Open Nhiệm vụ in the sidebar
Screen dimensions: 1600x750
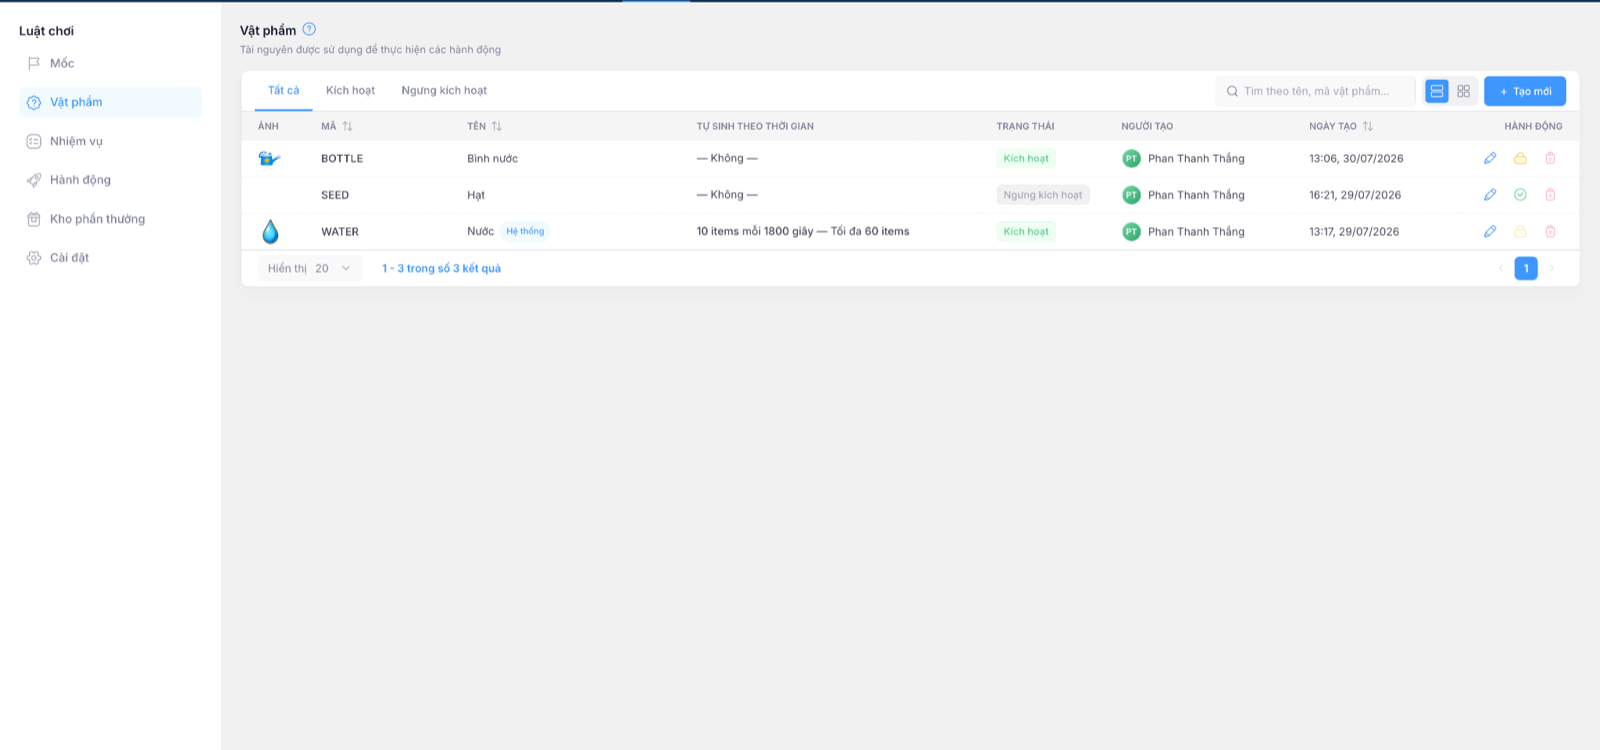pos(110,141)
